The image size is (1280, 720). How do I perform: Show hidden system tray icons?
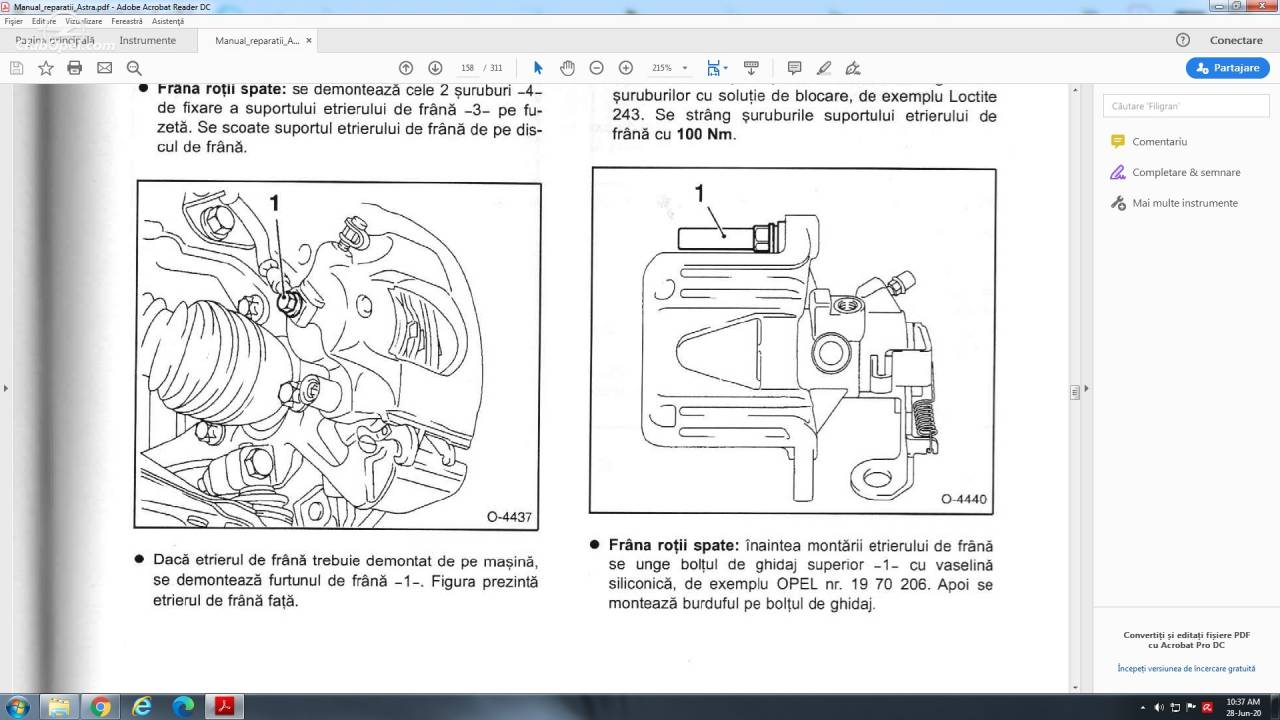coord(1145,707)
